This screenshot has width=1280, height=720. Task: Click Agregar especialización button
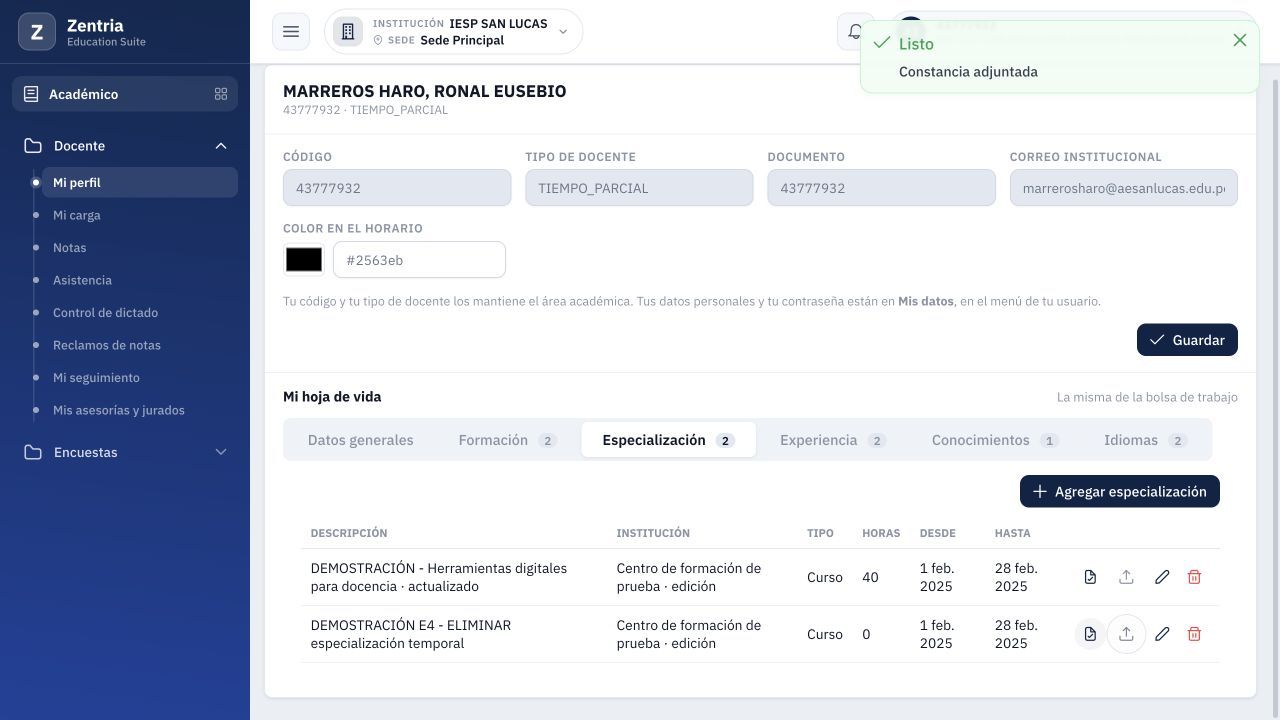click(x=1120, y=491)
